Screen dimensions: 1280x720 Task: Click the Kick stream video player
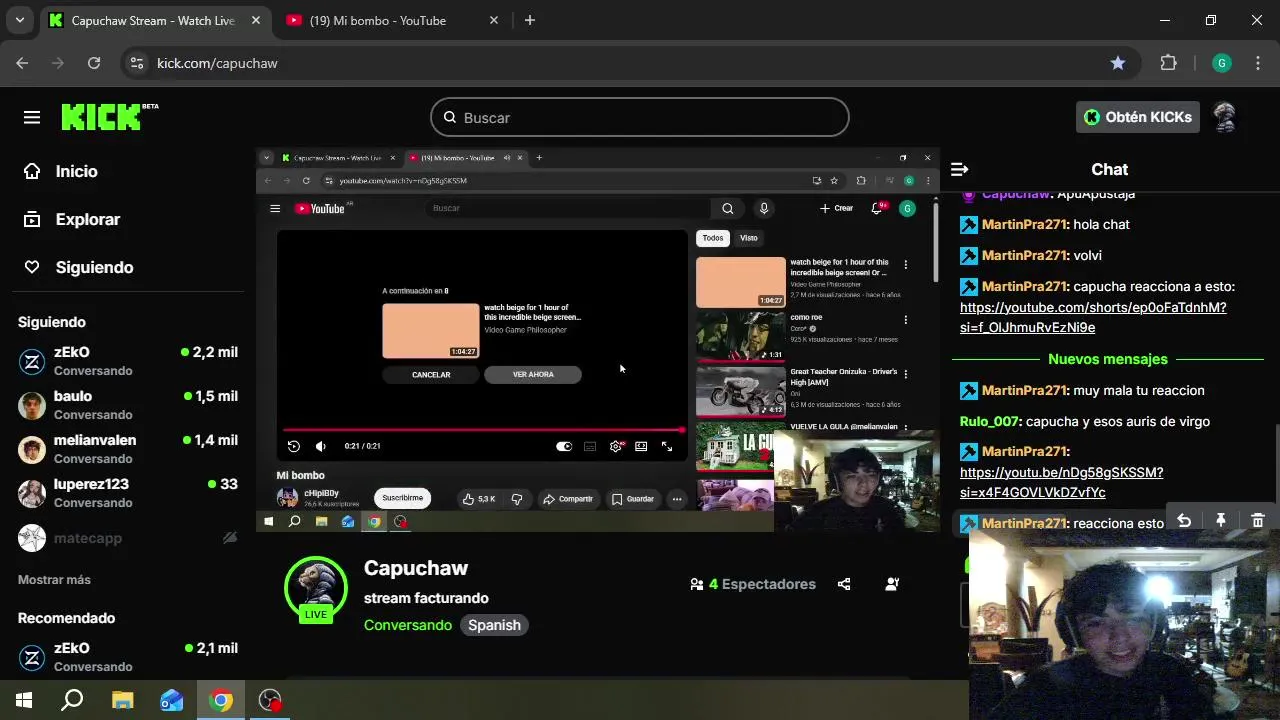pos(597,339)
